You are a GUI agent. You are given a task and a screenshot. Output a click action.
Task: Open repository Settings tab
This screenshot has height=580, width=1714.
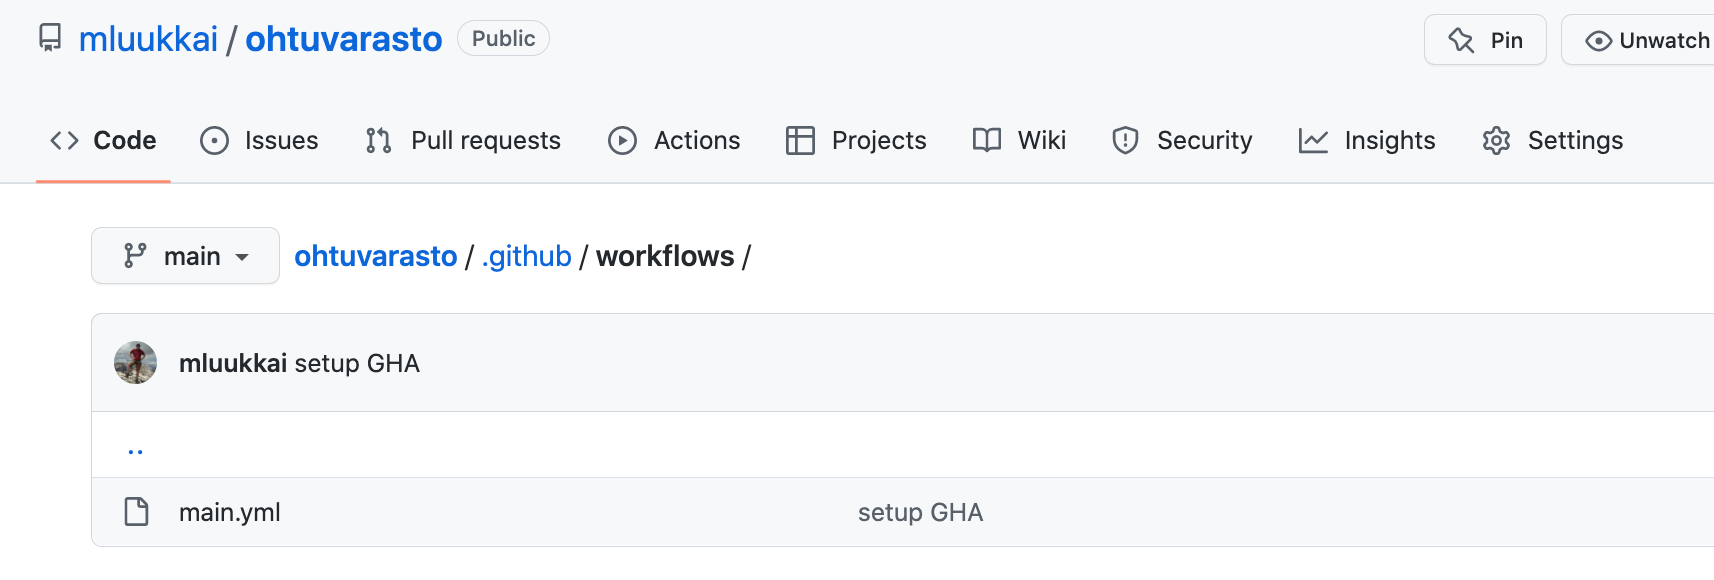point(1553,140)
